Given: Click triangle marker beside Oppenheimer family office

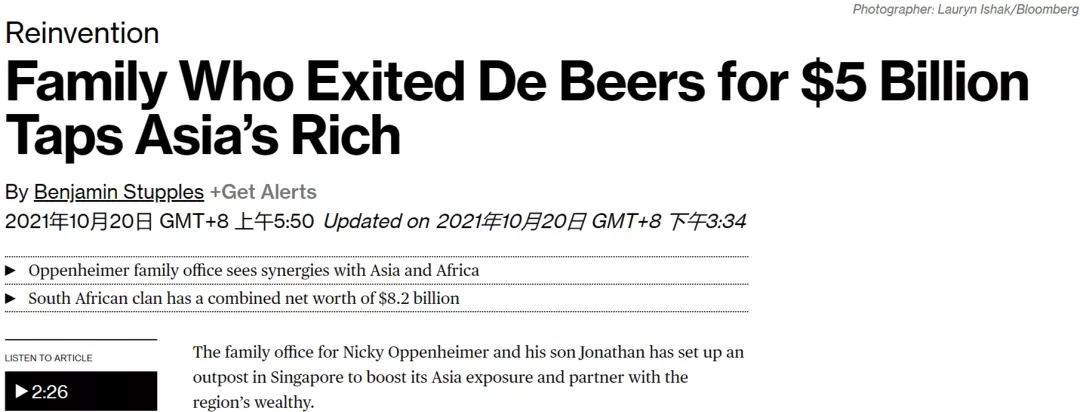Looking at the screenshot, I should [10, 271].
